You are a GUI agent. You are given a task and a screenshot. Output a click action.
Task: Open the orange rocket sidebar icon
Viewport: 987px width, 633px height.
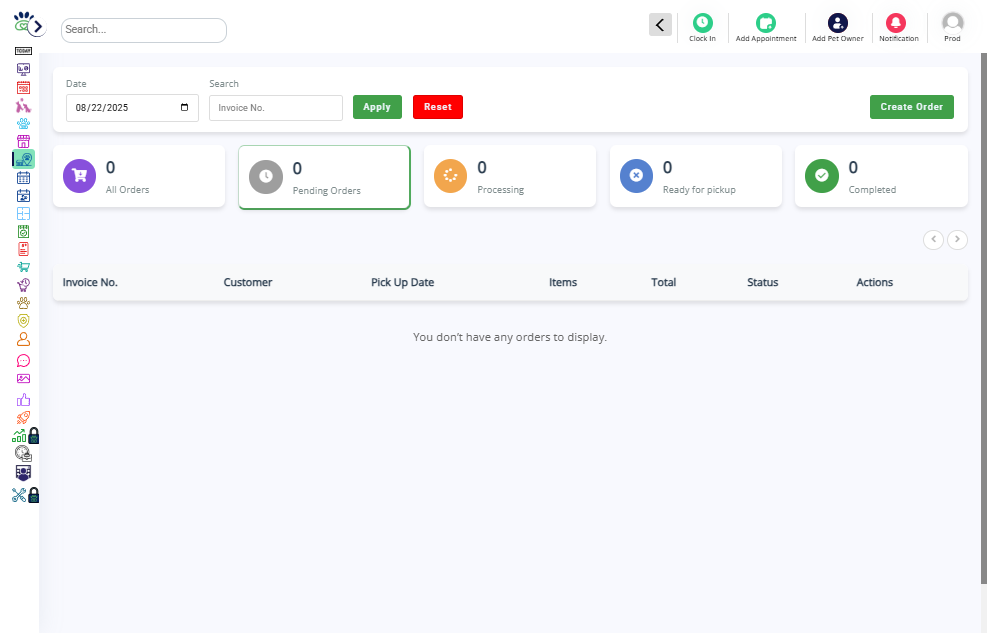click(23, 418)
